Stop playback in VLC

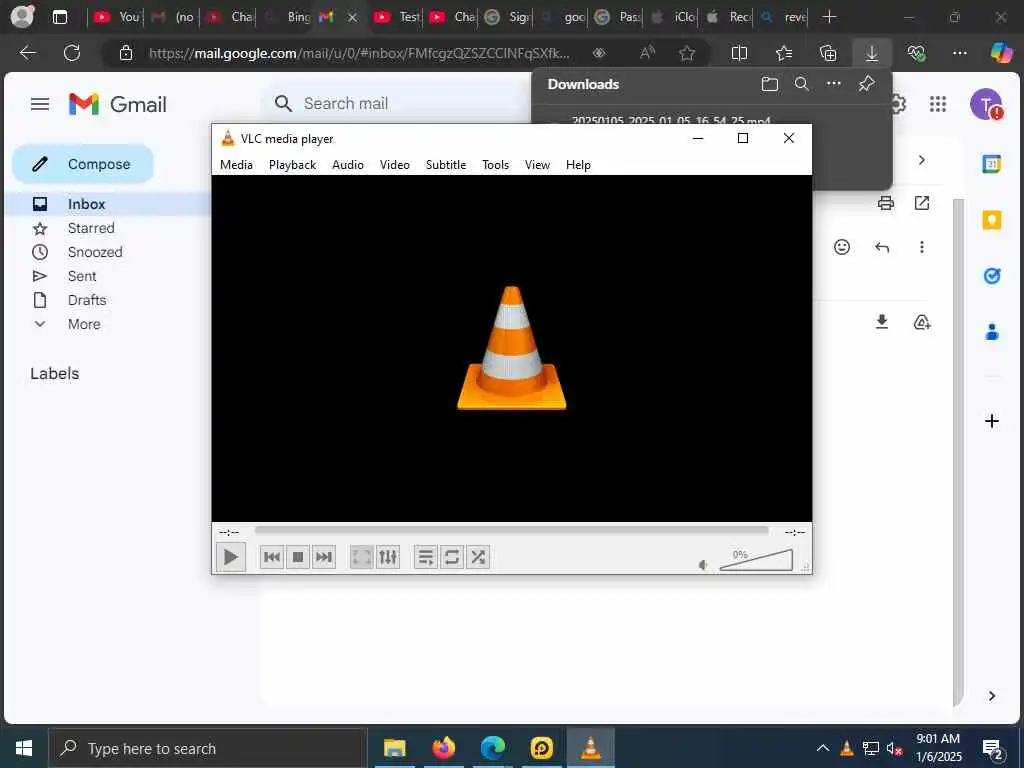point(298,557)
